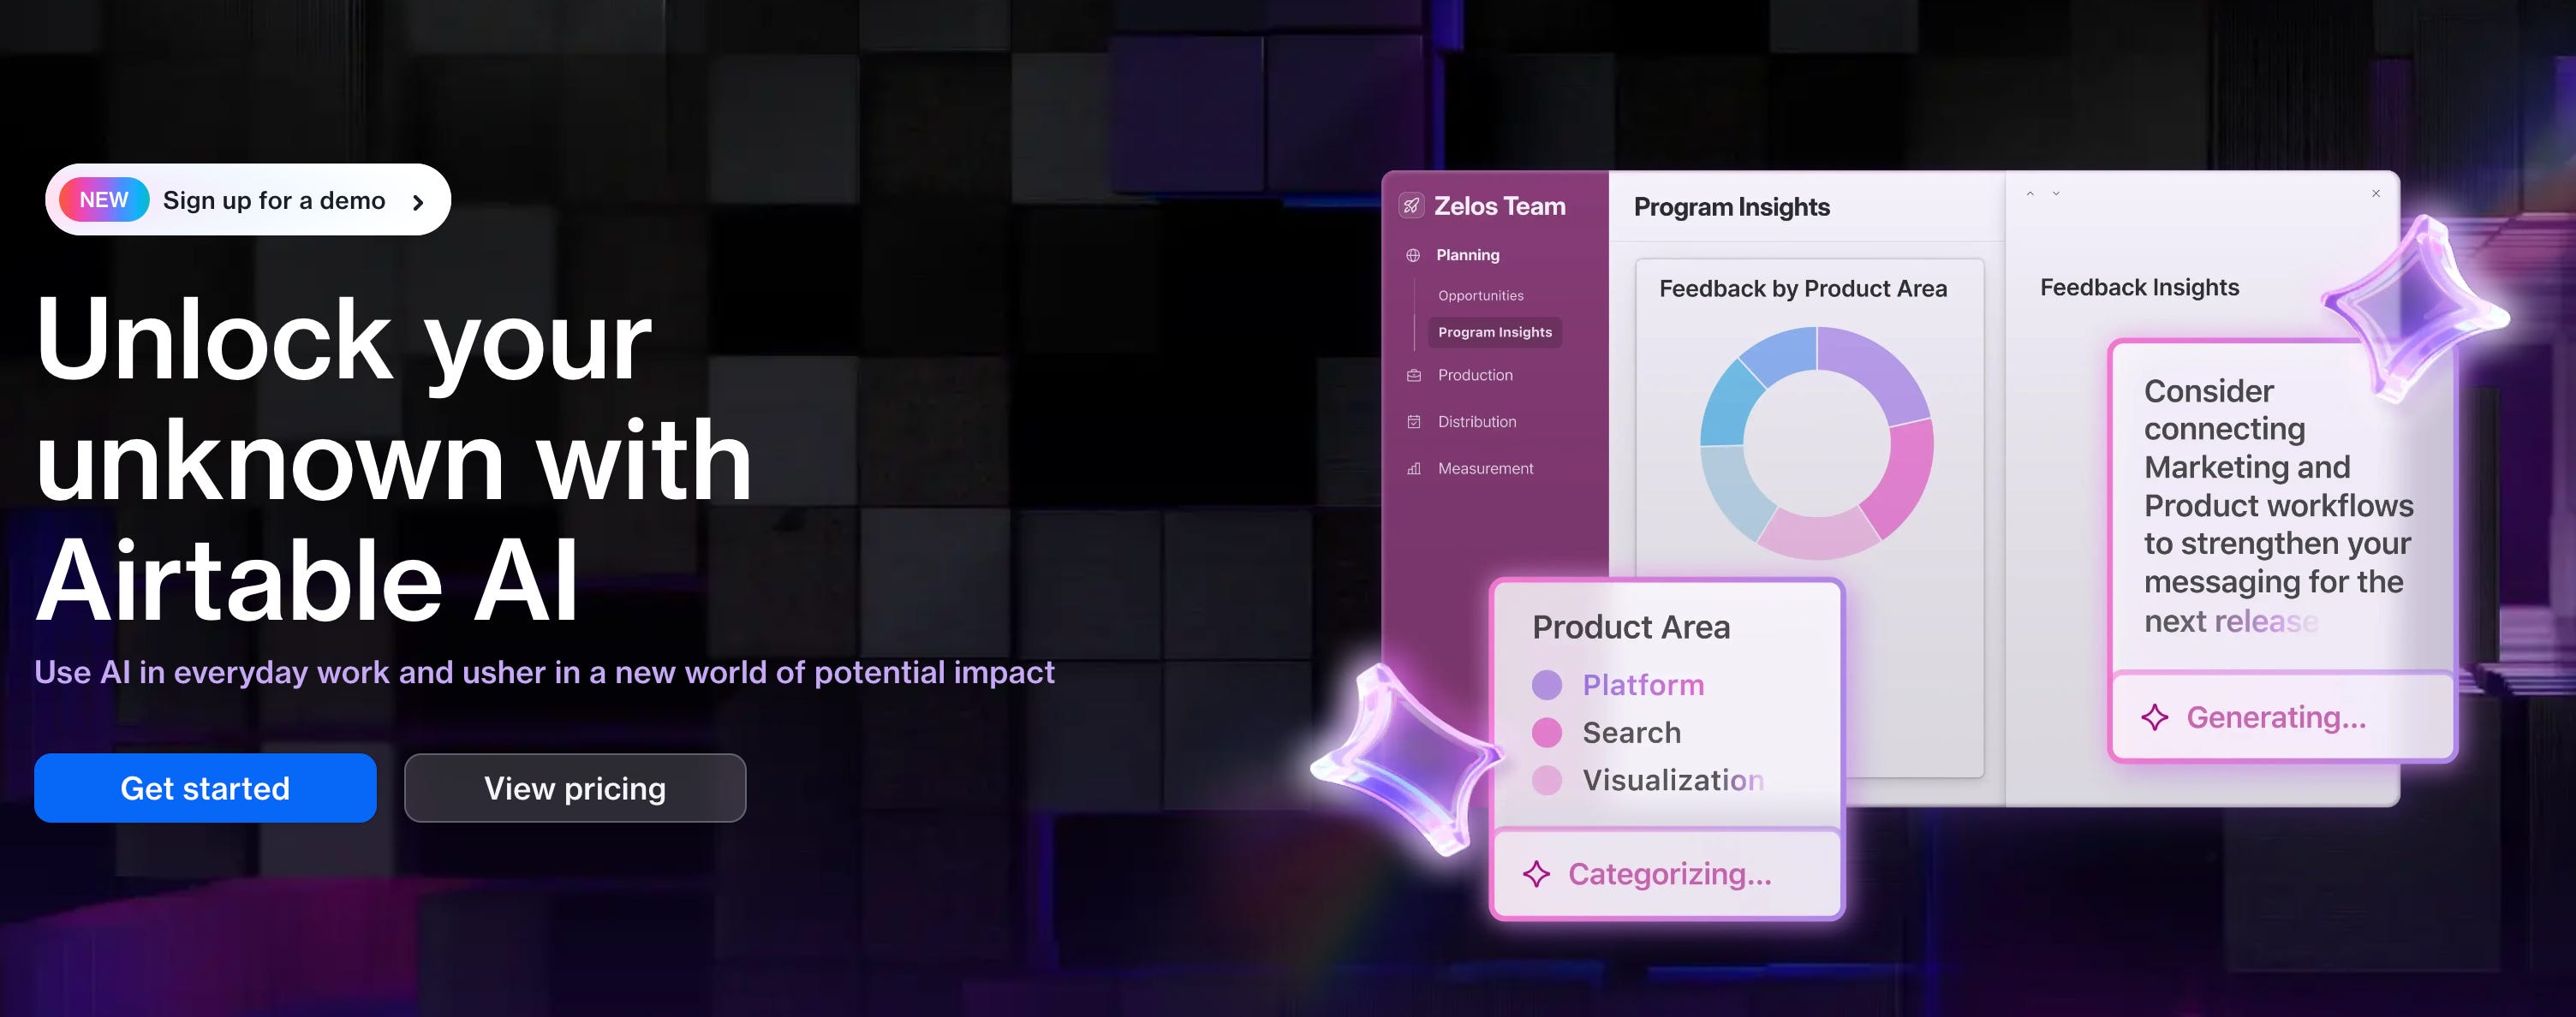Viewport: 2576px width, 1017px height.
Task: Click the Zelos Team rocket icon
Action: (1411, 206)
